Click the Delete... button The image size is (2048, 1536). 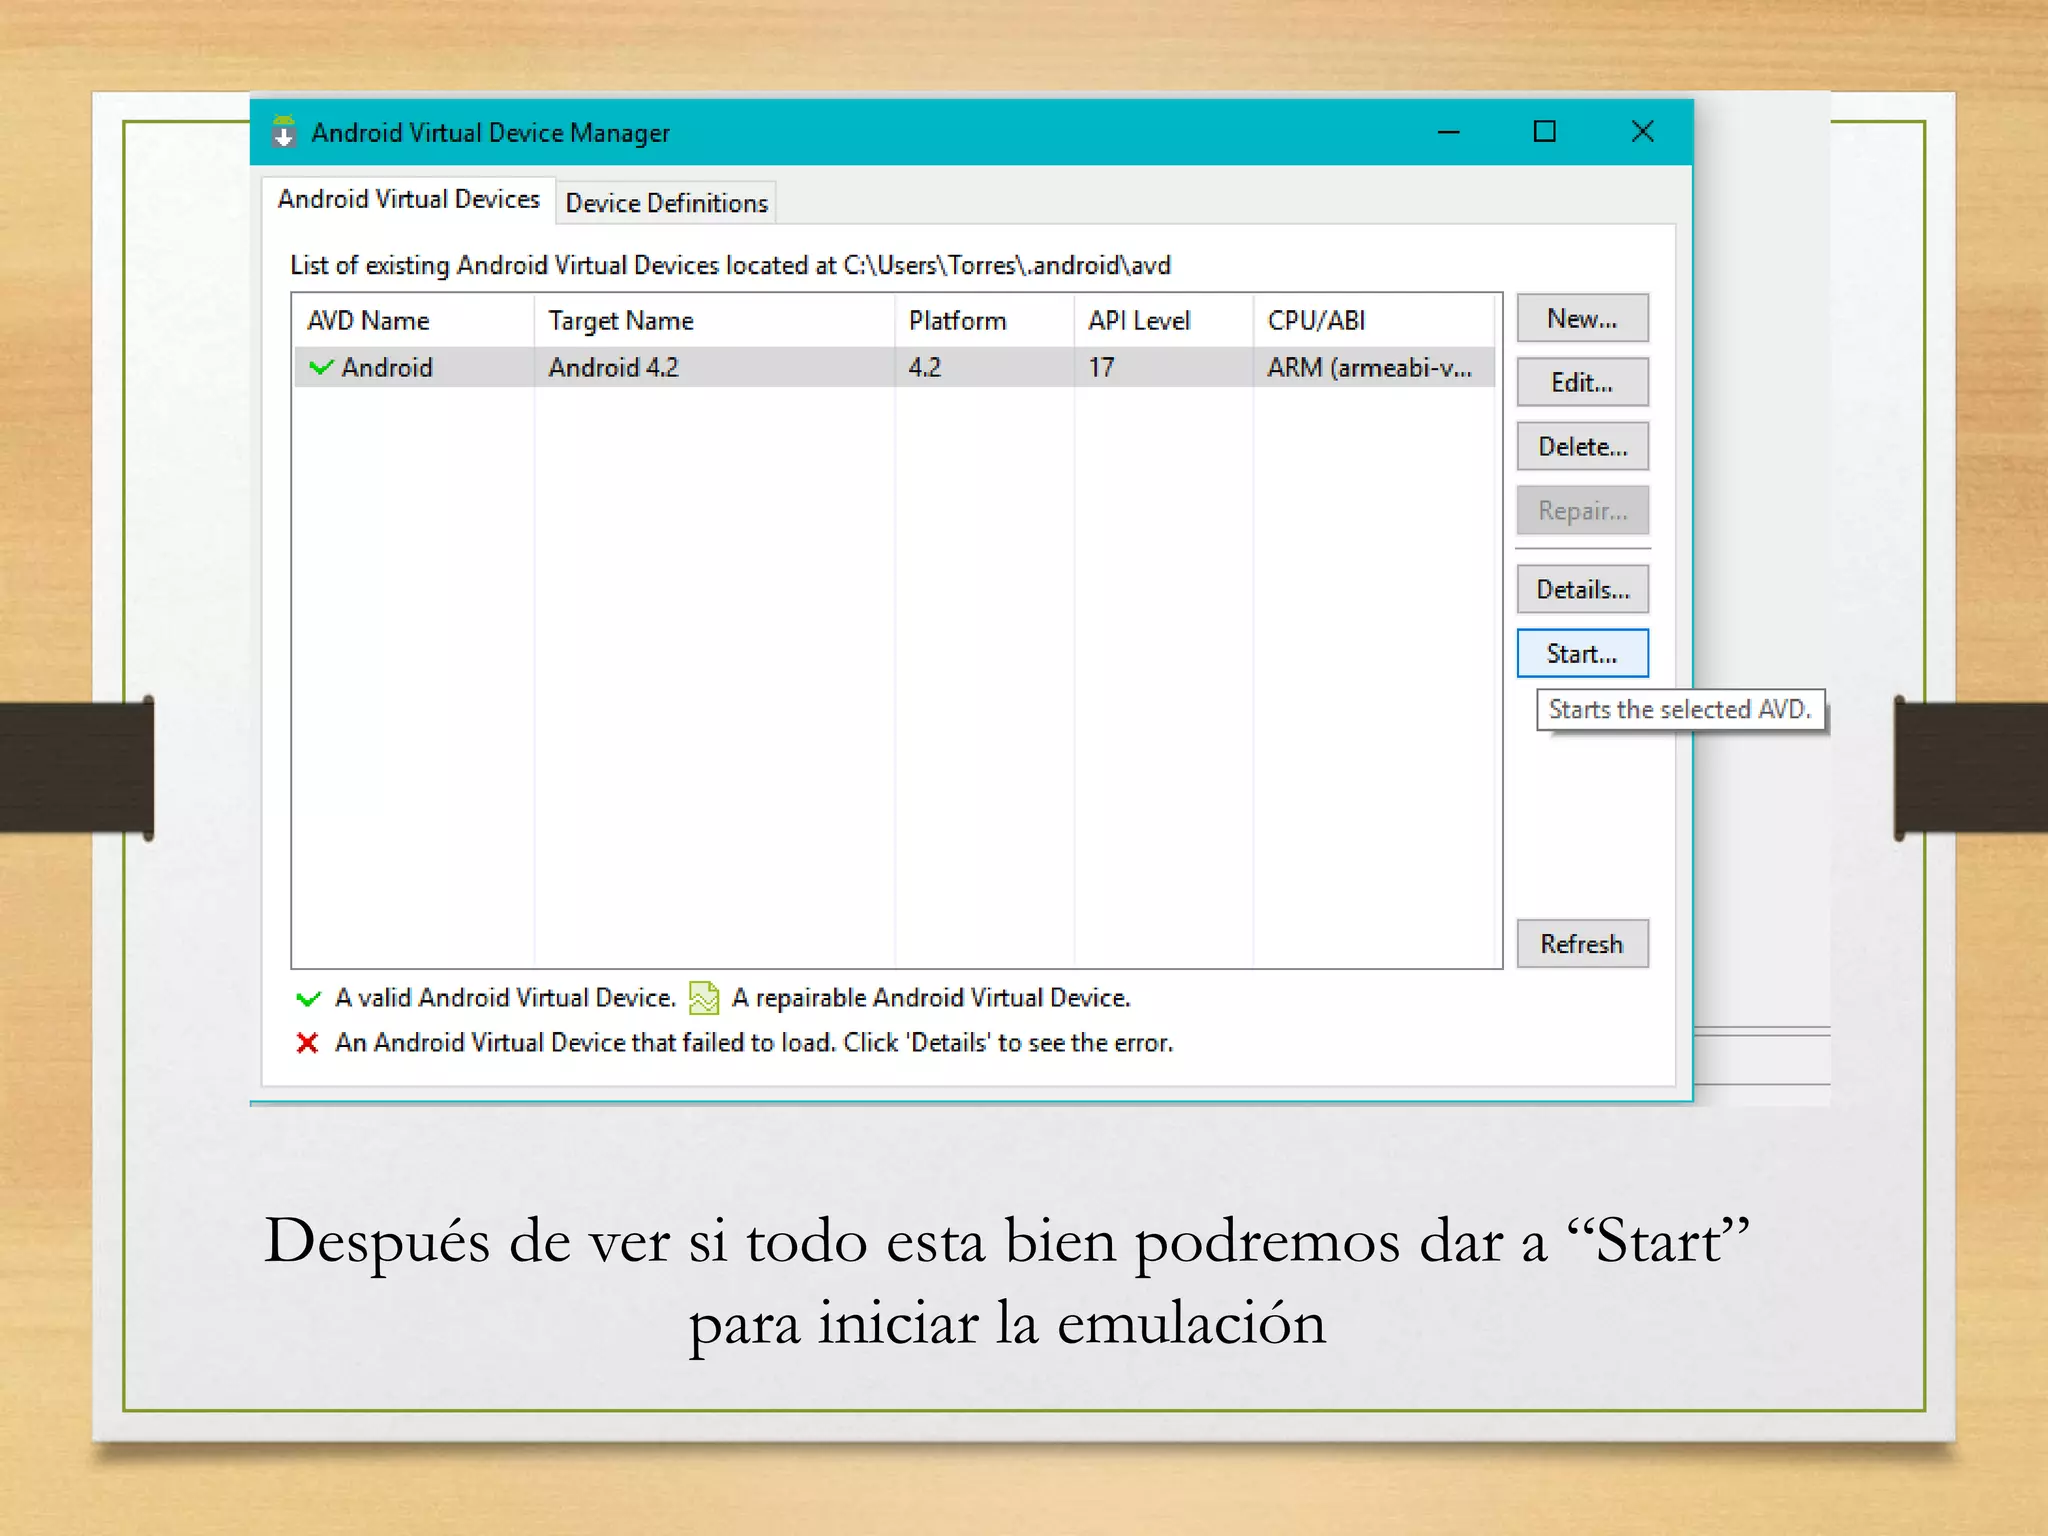(x=1582, y=446)
